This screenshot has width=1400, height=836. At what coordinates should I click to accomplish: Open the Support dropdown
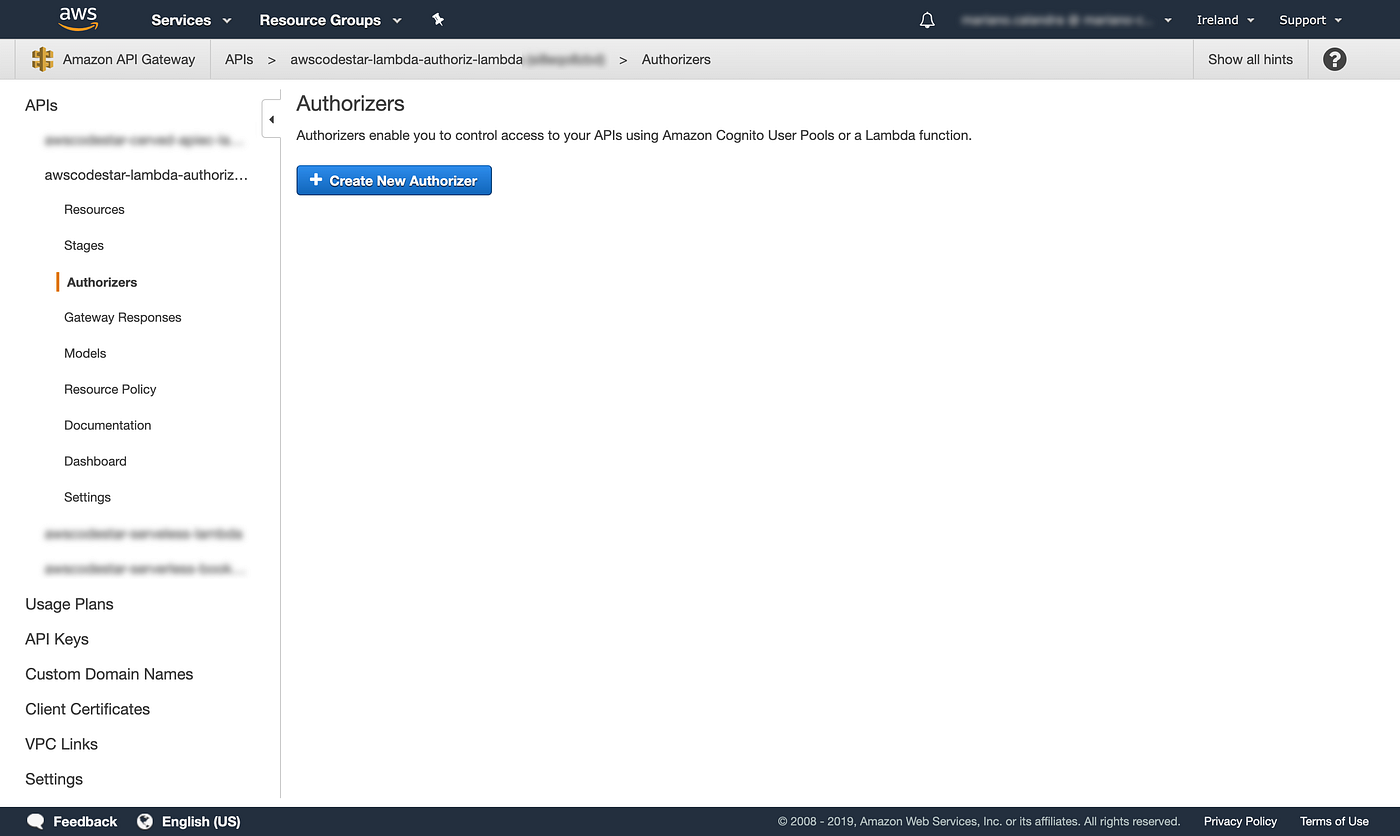(1309, 19)
